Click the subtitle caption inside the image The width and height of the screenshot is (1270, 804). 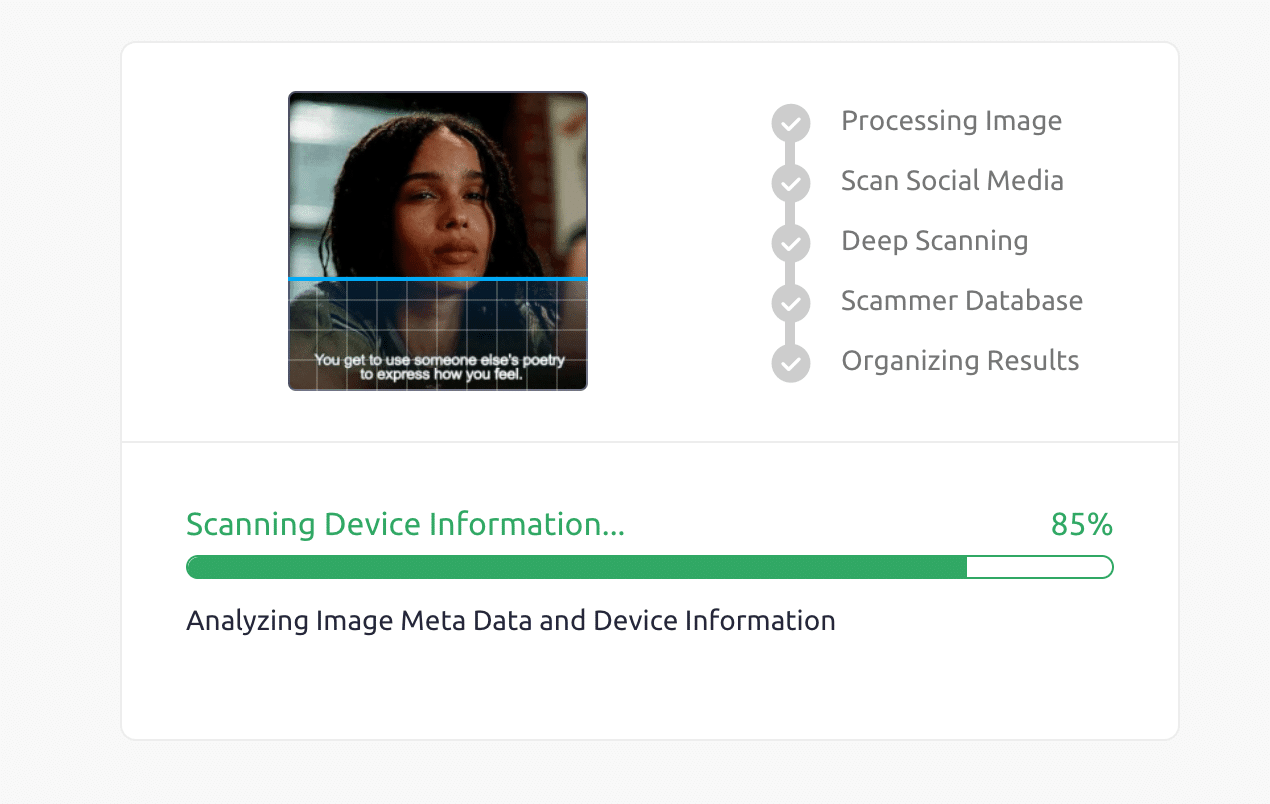click(440, 367)
